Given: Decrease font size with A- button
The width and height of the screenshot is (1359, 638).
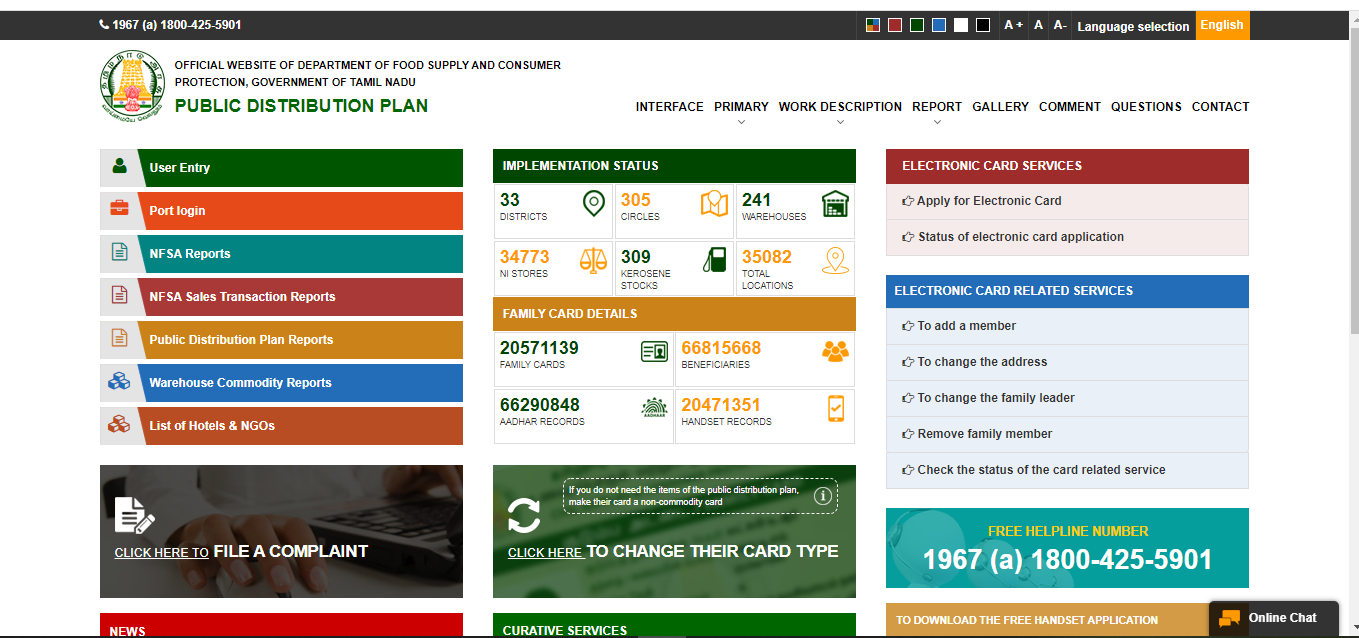Looking at the screenshot, I should coord(1060,25).
